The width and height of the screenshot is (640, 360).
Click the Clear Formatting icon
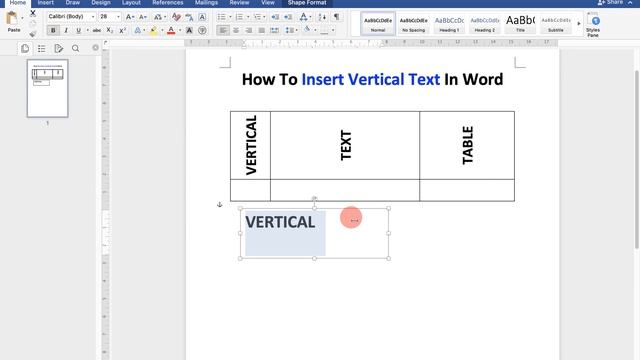(x=176, y=17)
